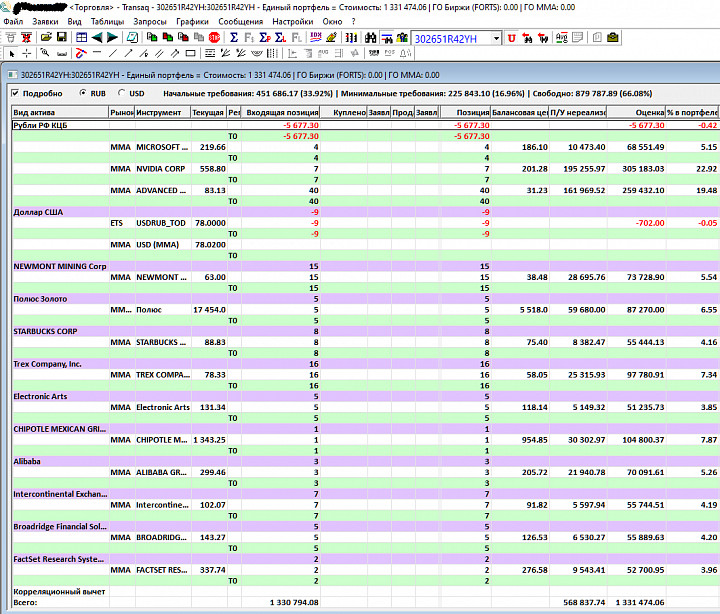The height and width of the screenshot is (614, 720).
Task: Select the horizontal line drawing tool
Action: (x=97, y=53)
